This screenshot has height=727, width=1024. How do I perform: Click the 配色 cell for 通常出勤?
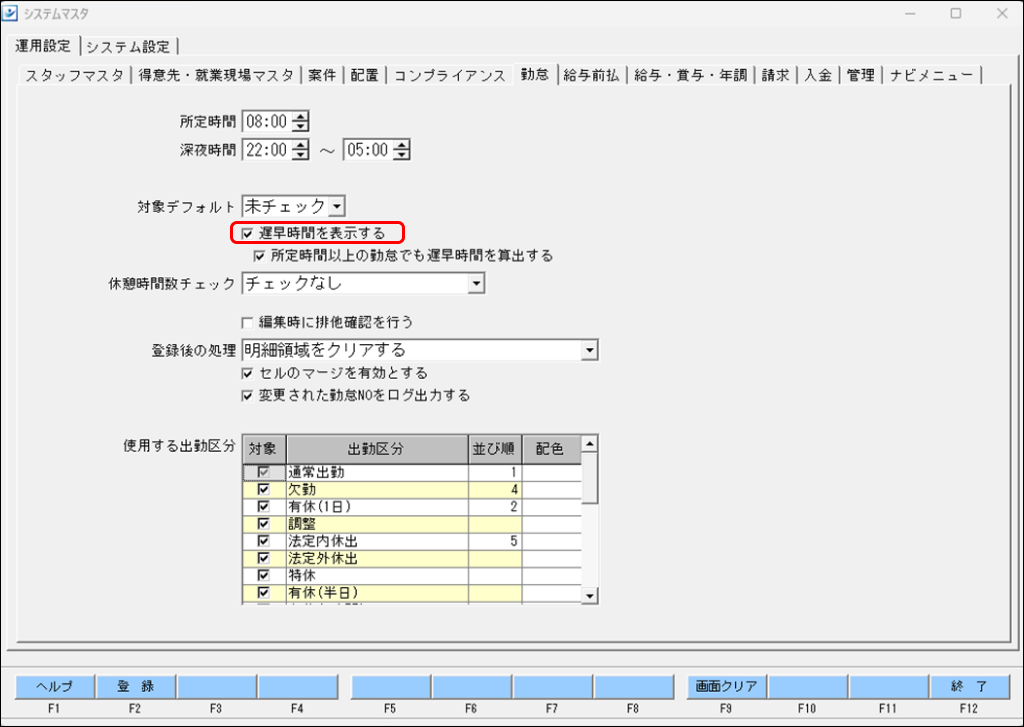point(551,472)
